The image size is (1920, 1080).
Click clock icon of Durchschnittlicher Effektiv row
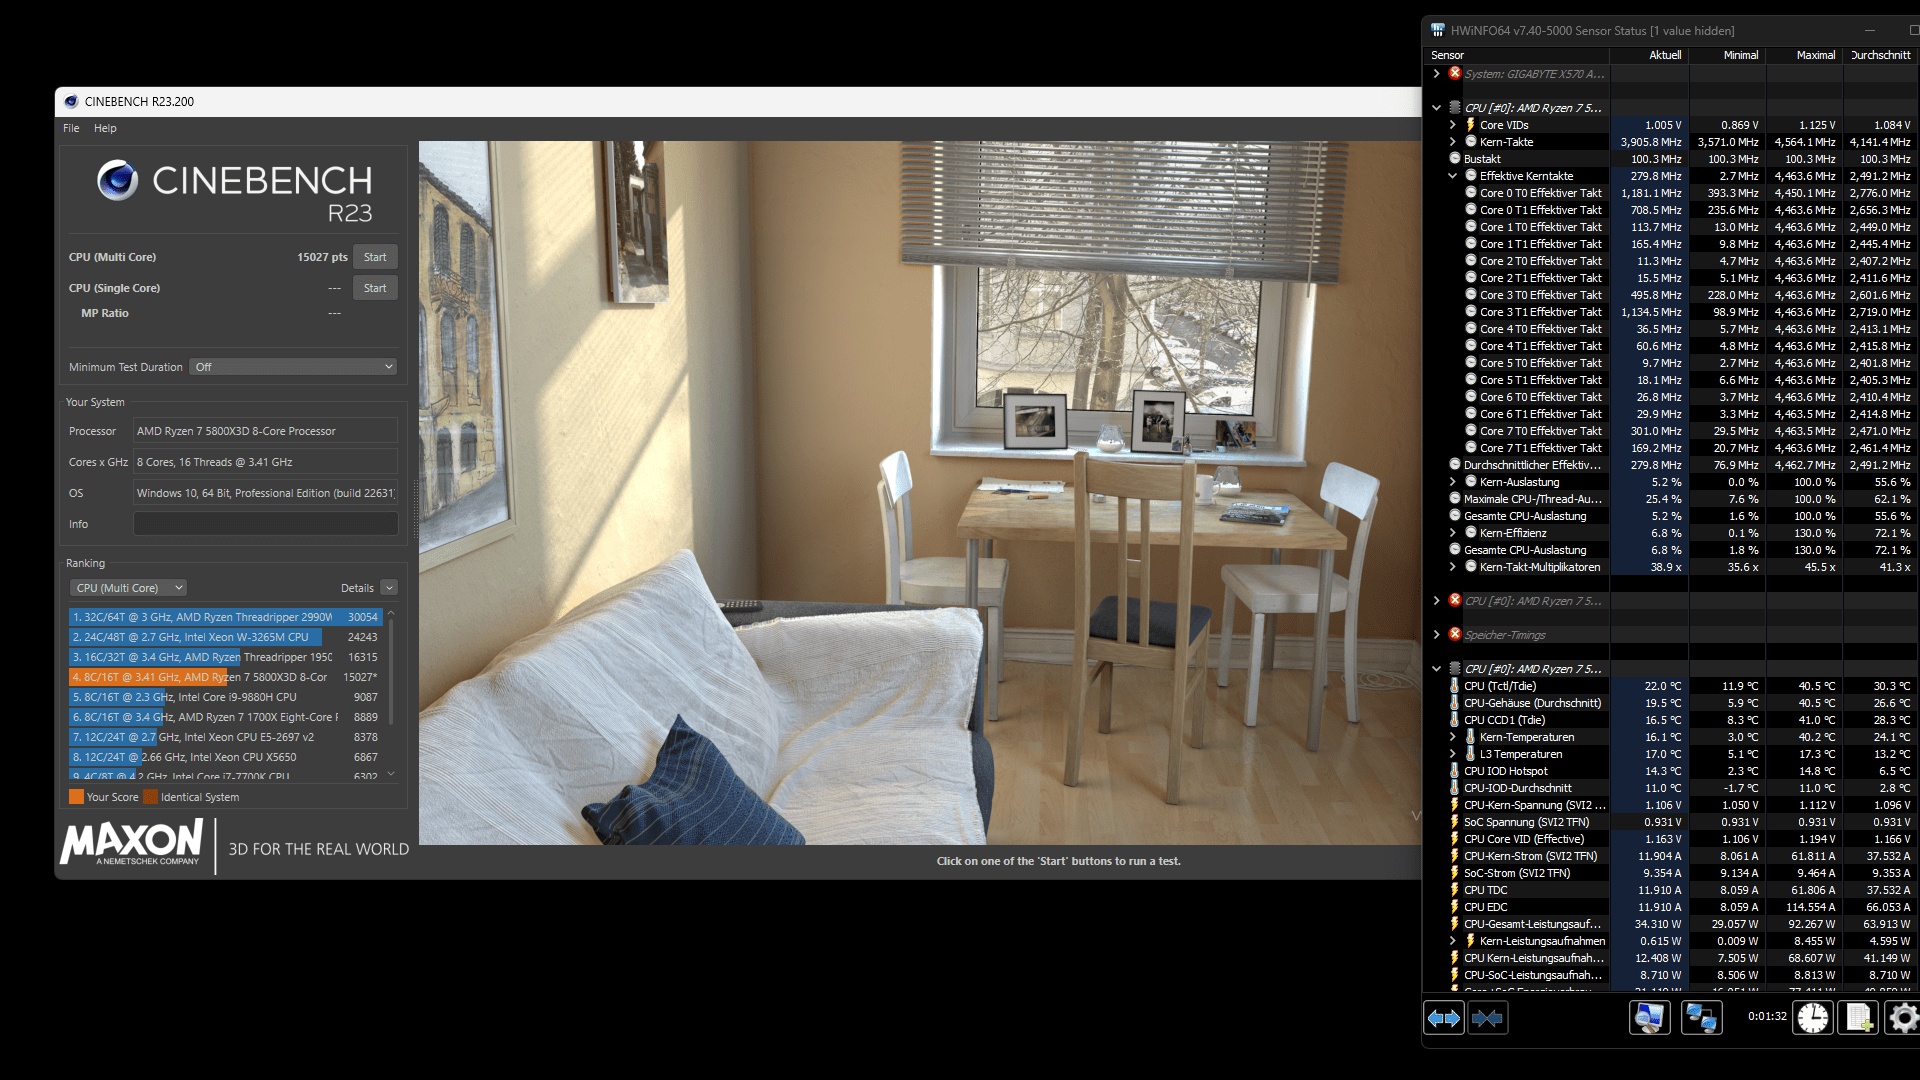1455,464
